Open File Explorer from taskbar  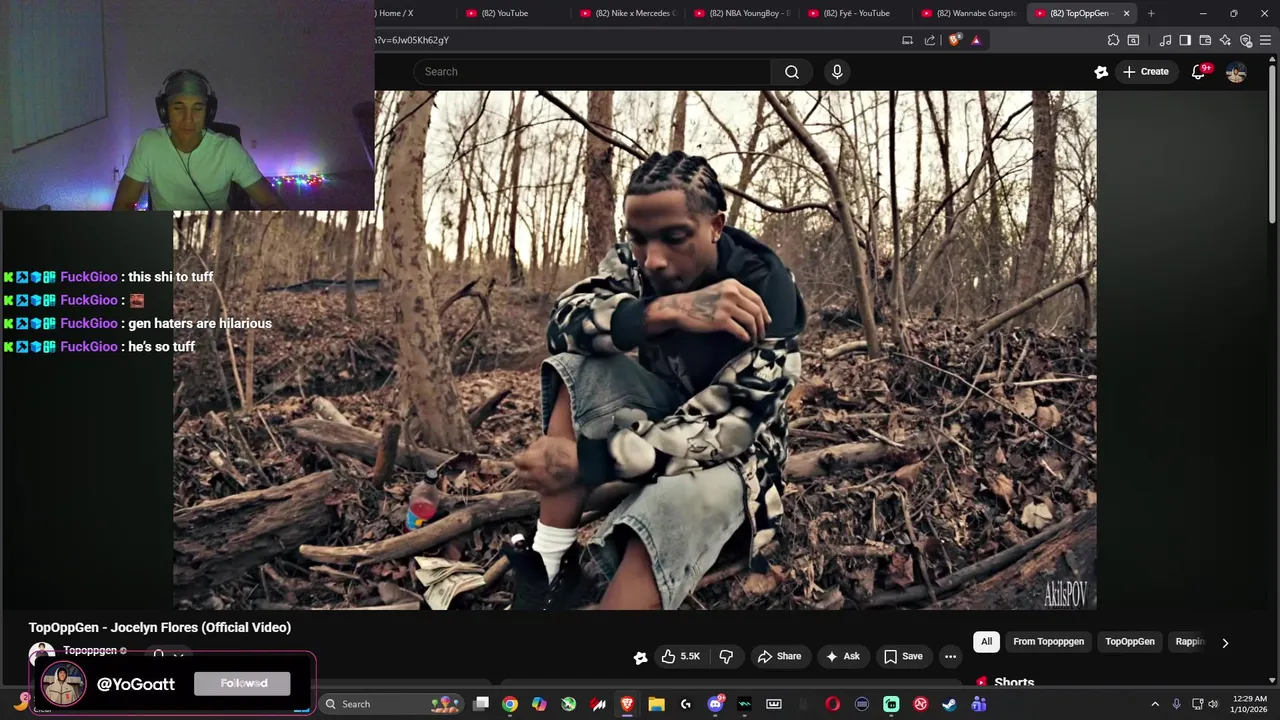(x=656, y=704)
